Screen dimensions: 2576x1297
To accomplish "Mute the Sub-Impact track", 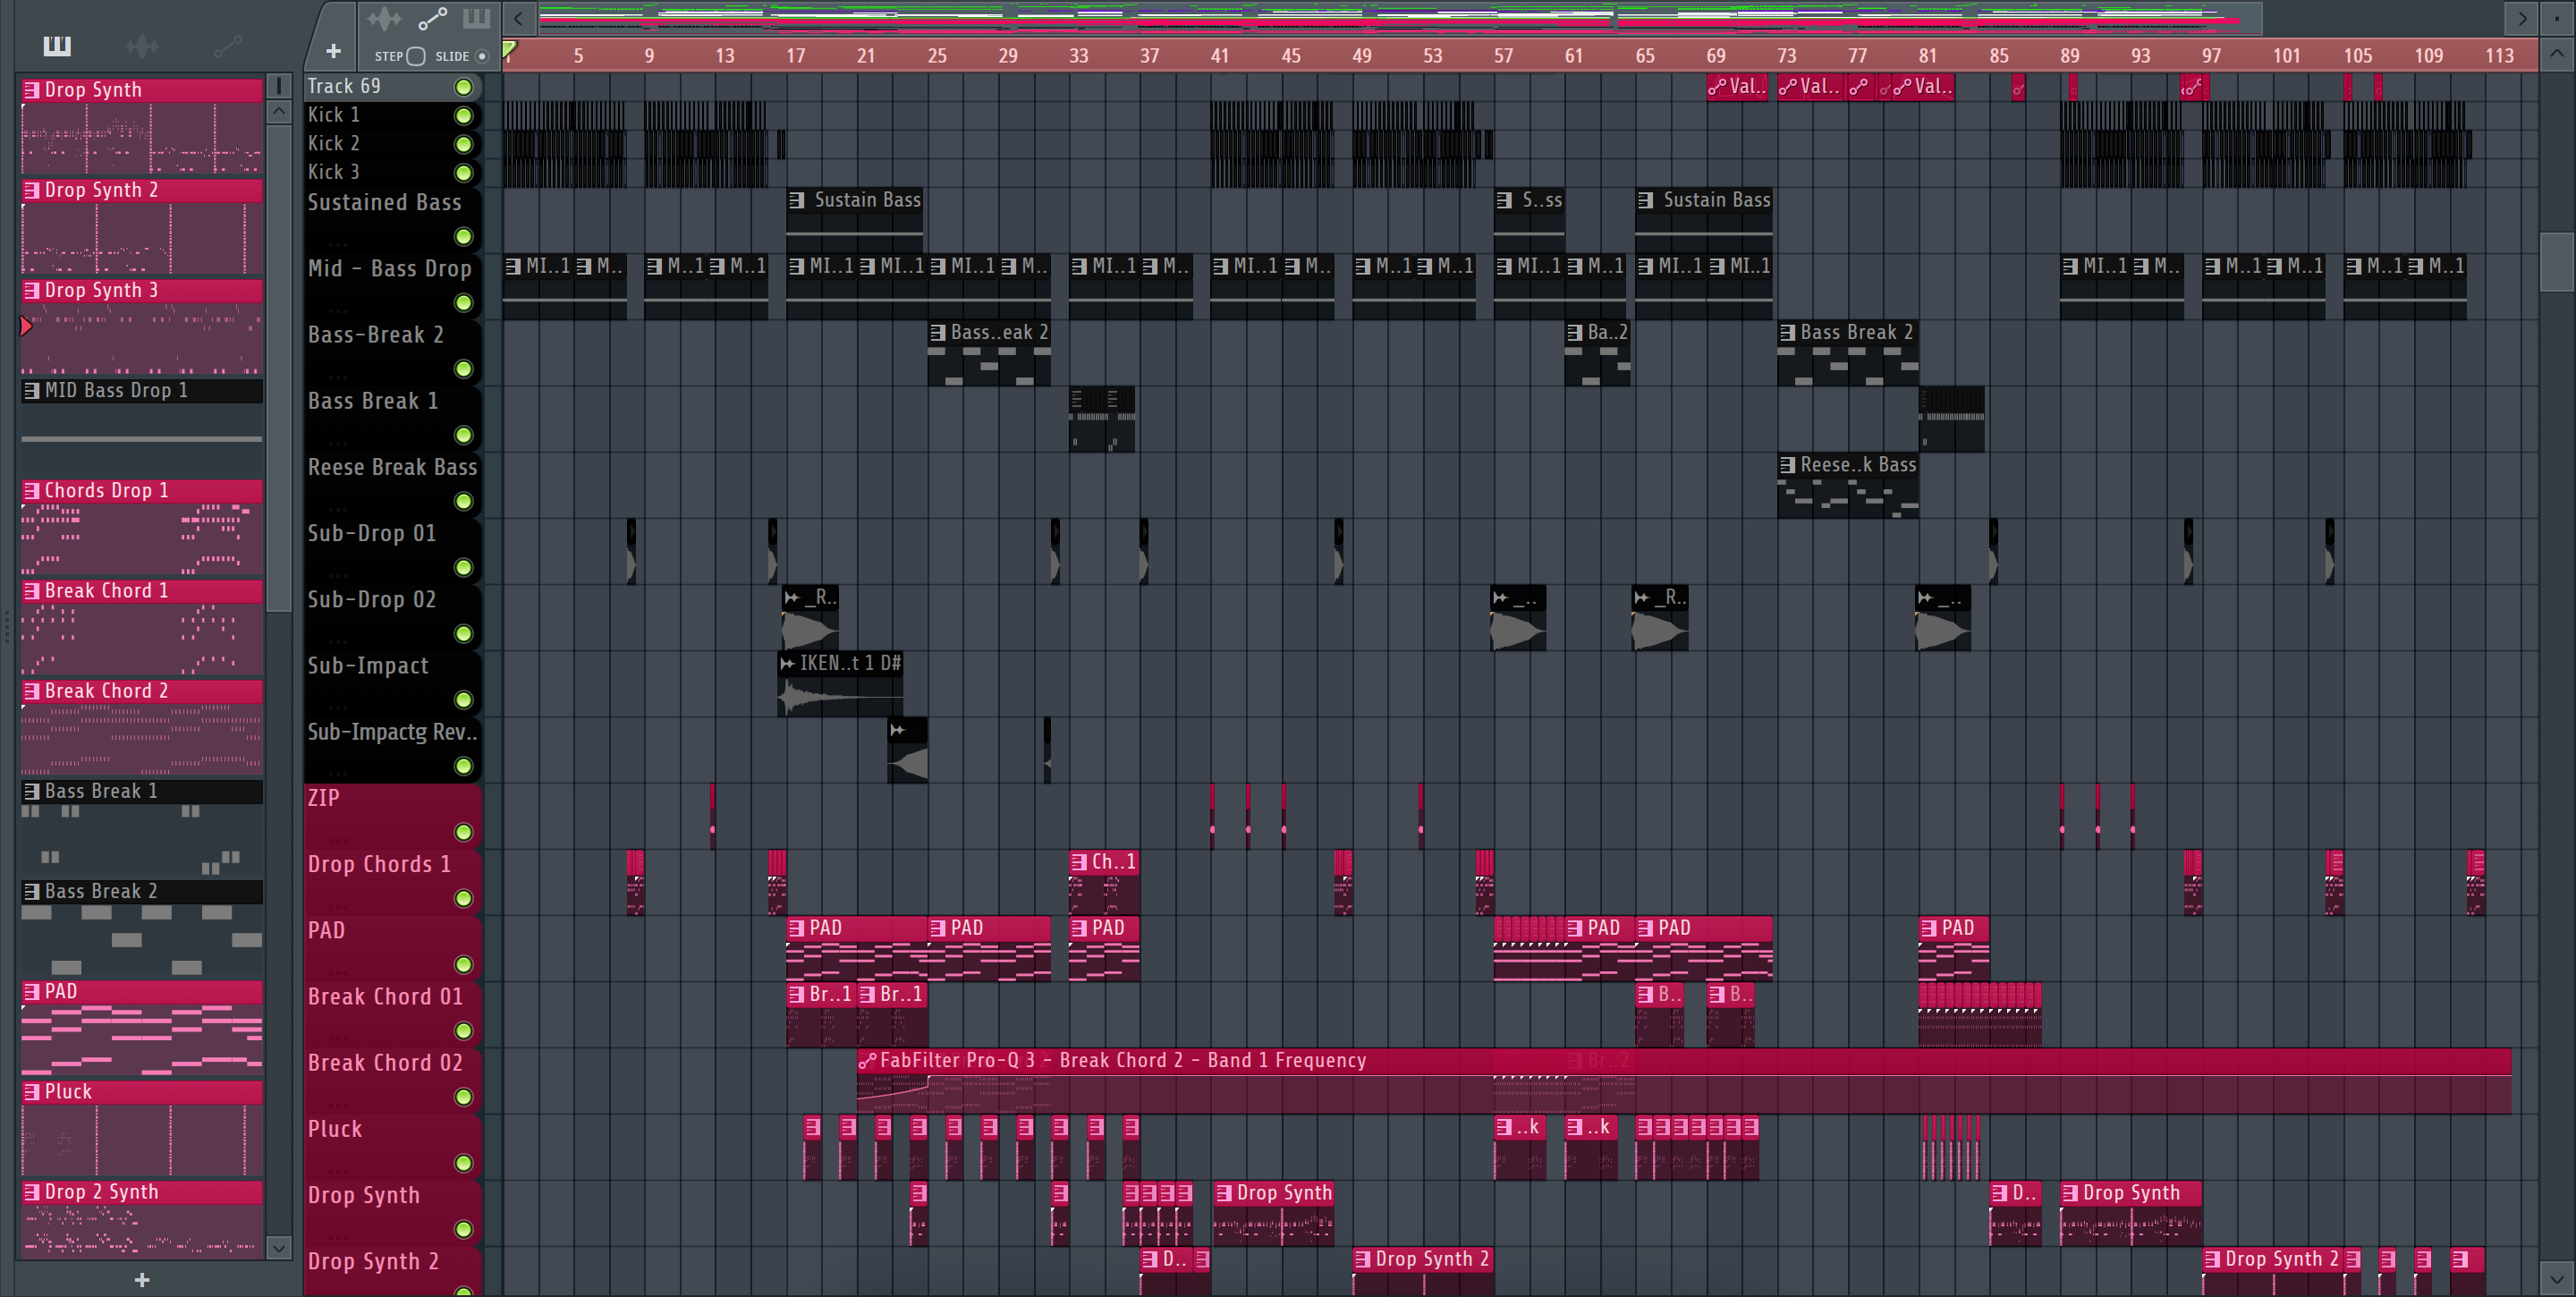I will click(x=464, y=700).
